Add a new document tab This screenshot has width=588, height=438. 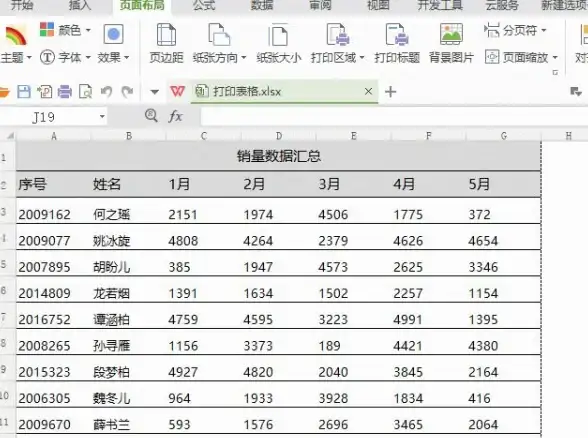click(x=390, y=92)
